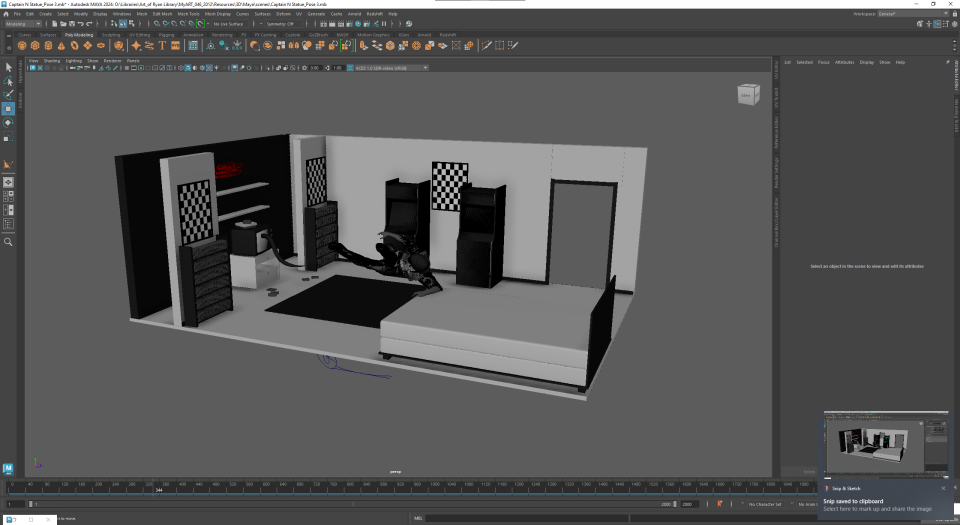
Task: Activate the Paint Selection tool
Action: click(x=8, y=95)
